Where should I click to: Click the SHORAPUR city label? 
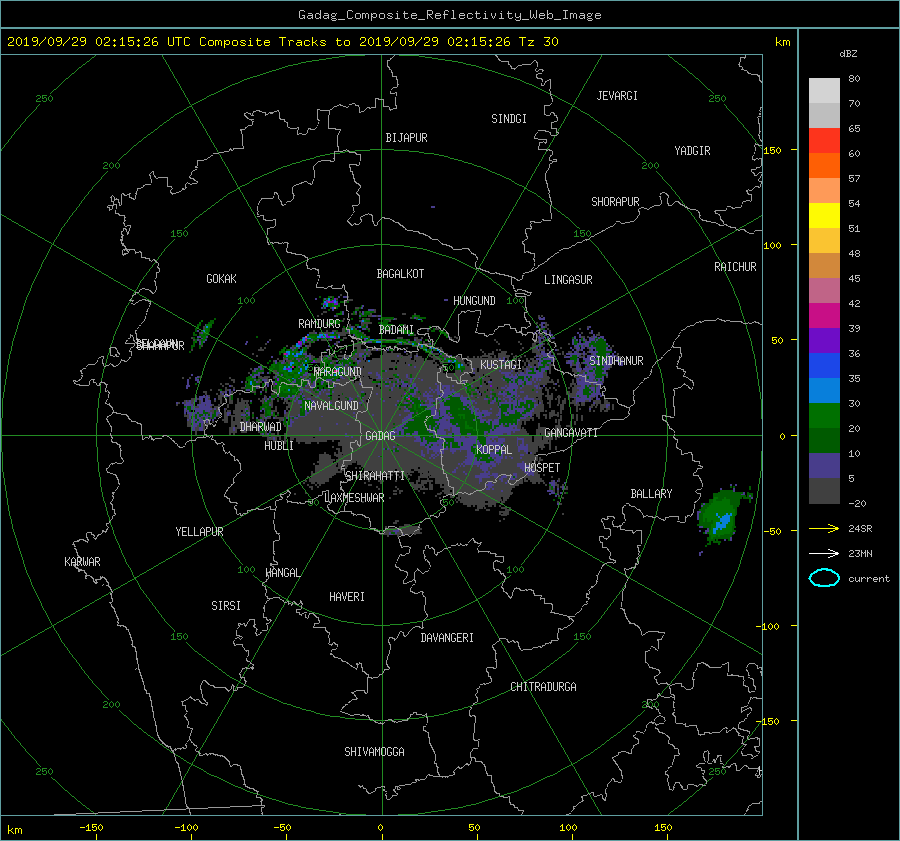(615, 201)
